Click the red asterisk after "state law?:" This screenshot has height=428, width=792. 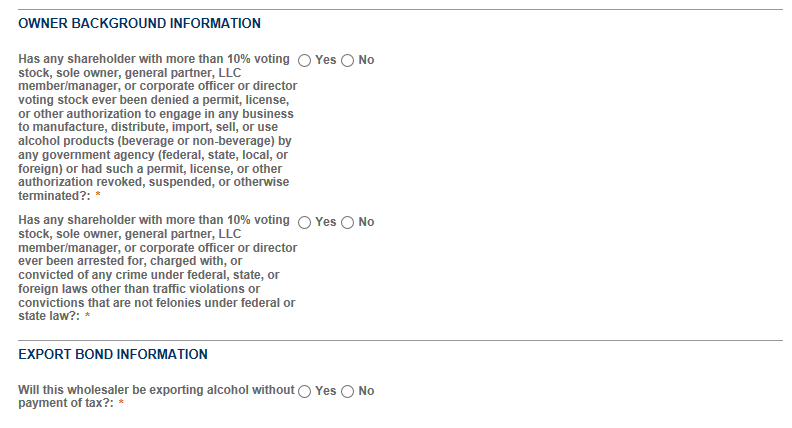pyautogui.click(x=88, y=317)
